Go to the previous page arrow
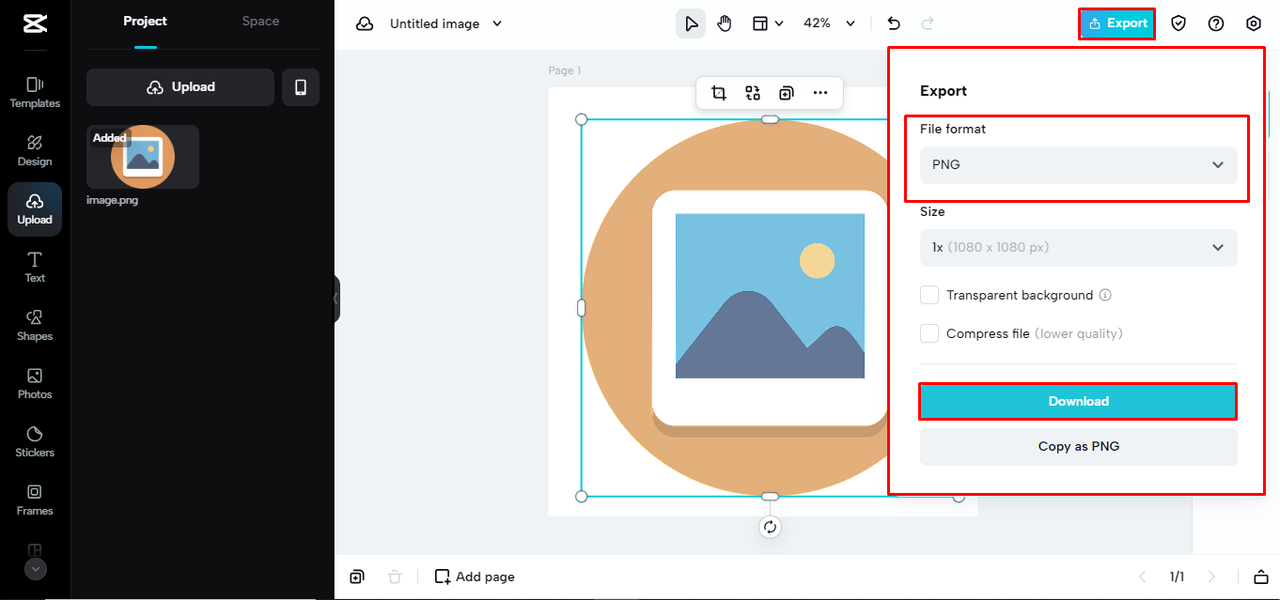The width and height of the screenshot is (1280, 600). point(1142,577)
